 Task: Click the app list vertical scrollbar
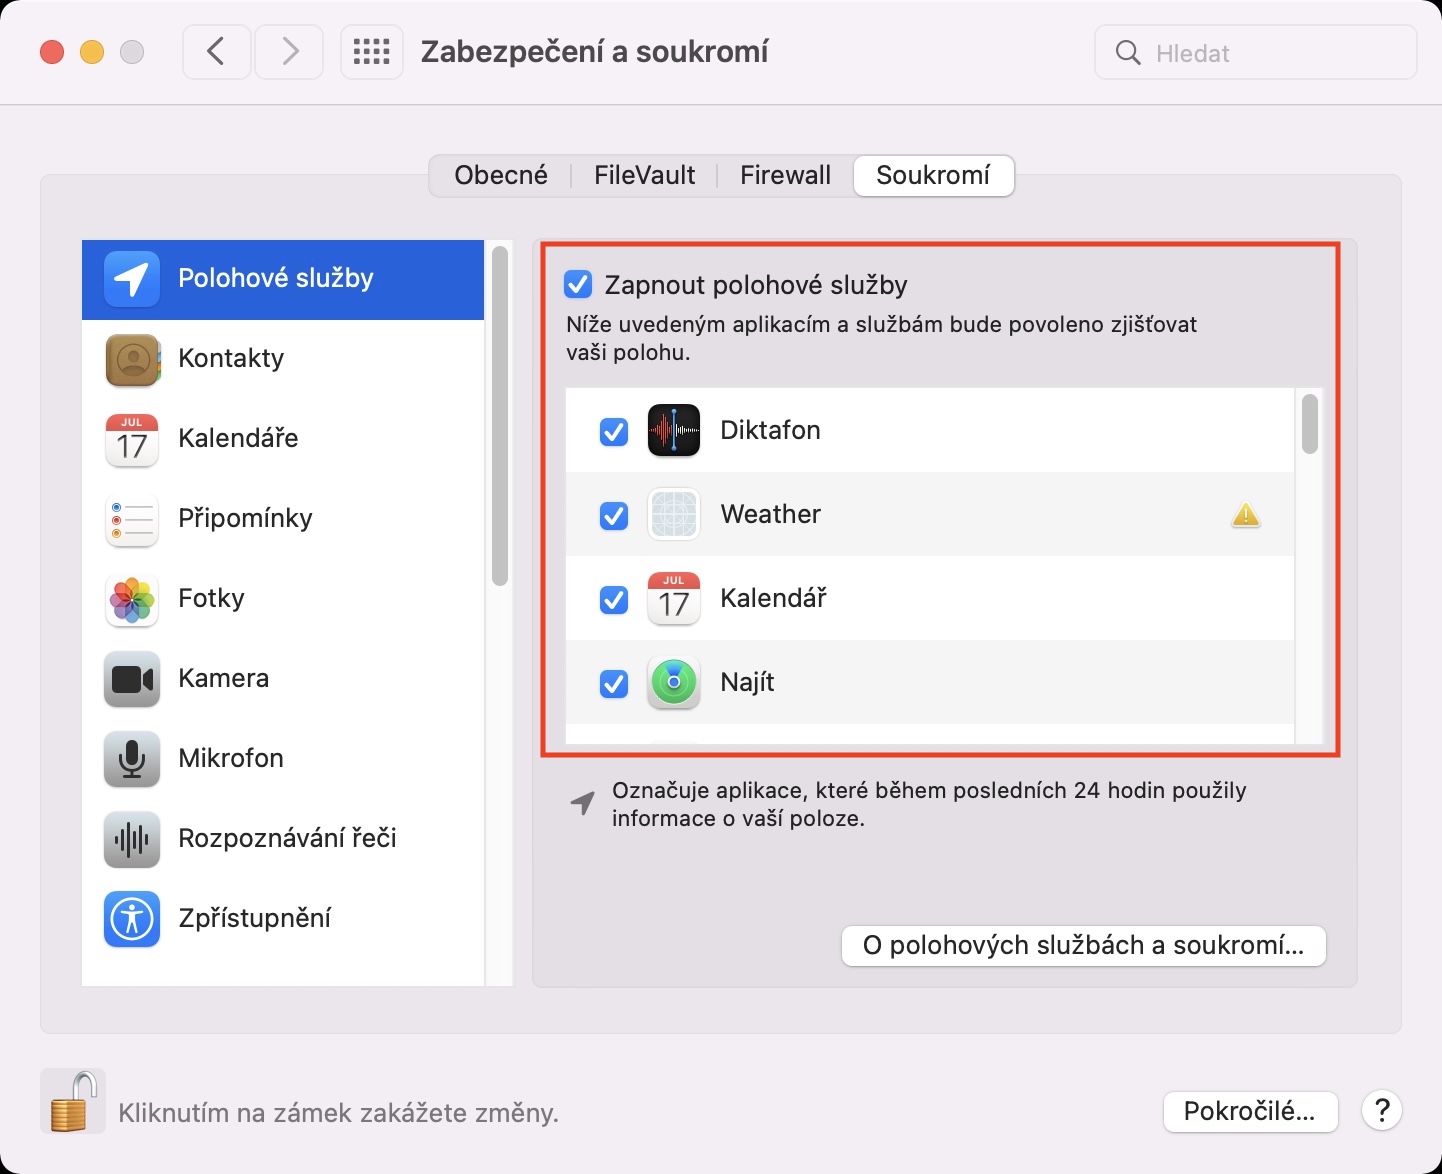coord(1309,425)
